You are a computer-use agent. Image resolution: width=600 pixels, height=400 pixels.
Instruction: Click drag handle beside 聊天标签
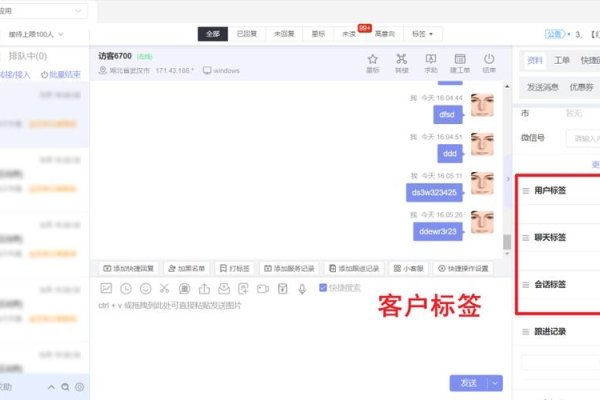pyautogui.click(x=526, y=238)
